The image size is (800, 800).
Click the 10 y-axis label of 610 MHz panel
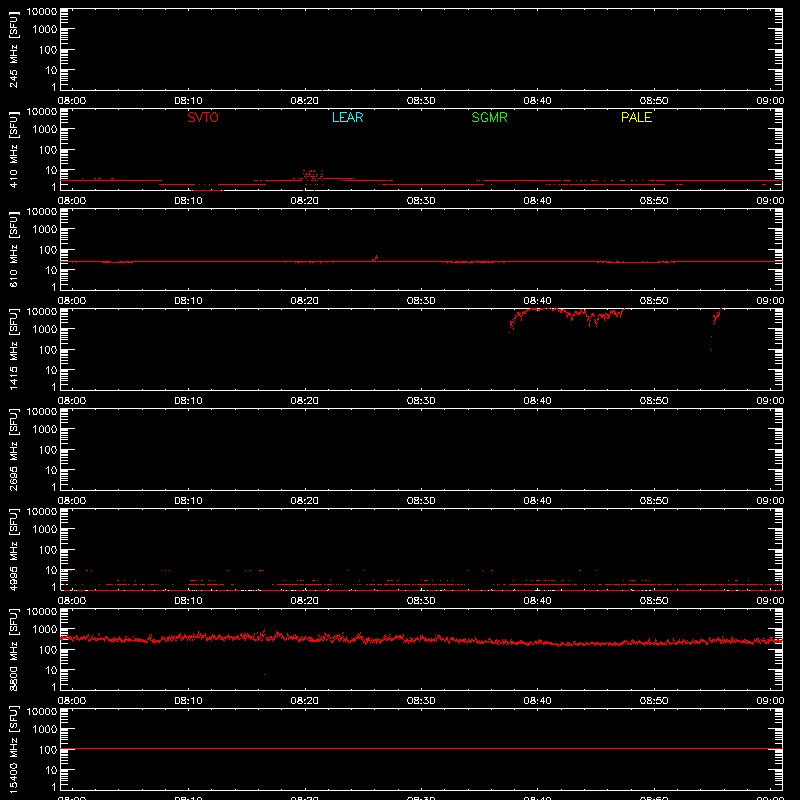pyautogui.click(x=52, y=270)
